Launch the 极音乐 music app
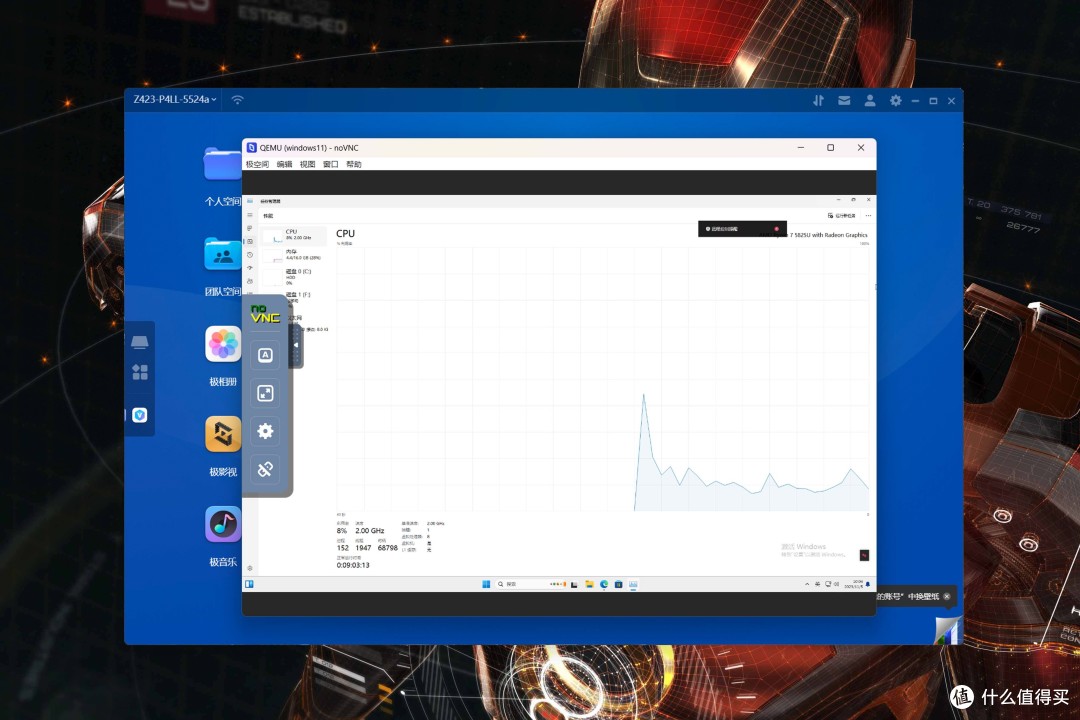Image resolution: width=1080 pixels, height=720 pixels. (223, 524)
